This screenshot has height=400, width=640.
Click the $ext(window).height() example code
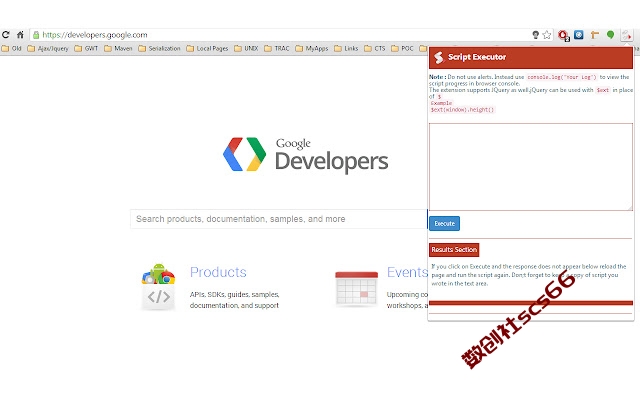click(x=462, y=110)
